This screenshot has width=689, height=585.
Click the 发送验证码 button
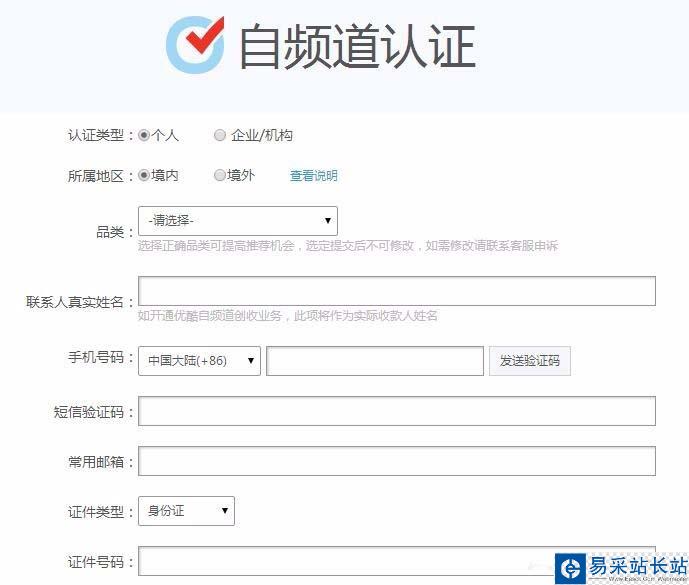tap(530, 361)
